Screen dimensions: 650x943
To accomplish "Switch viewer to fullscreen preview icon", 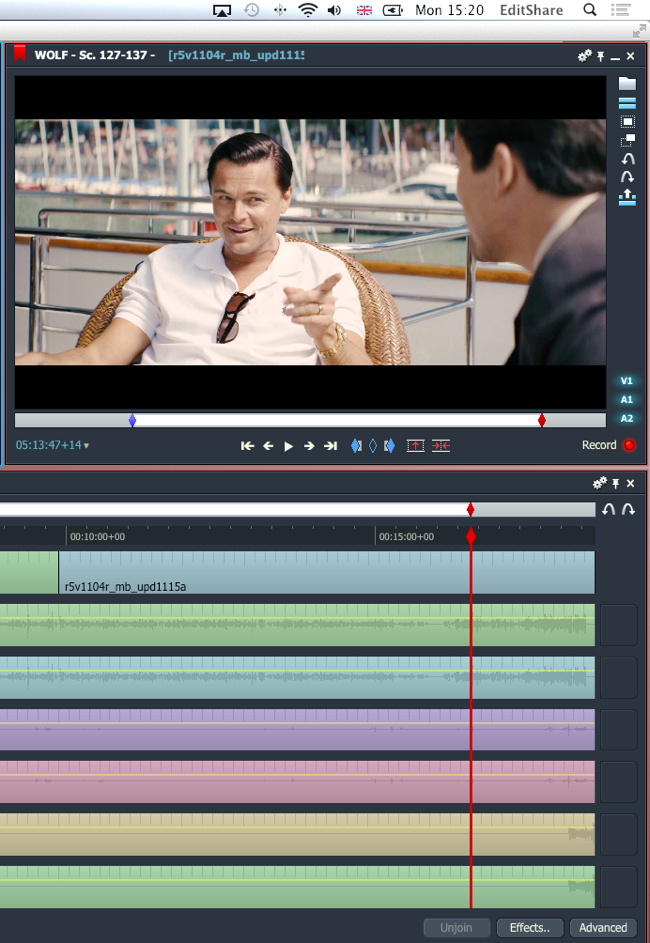I will pos(627,122).
